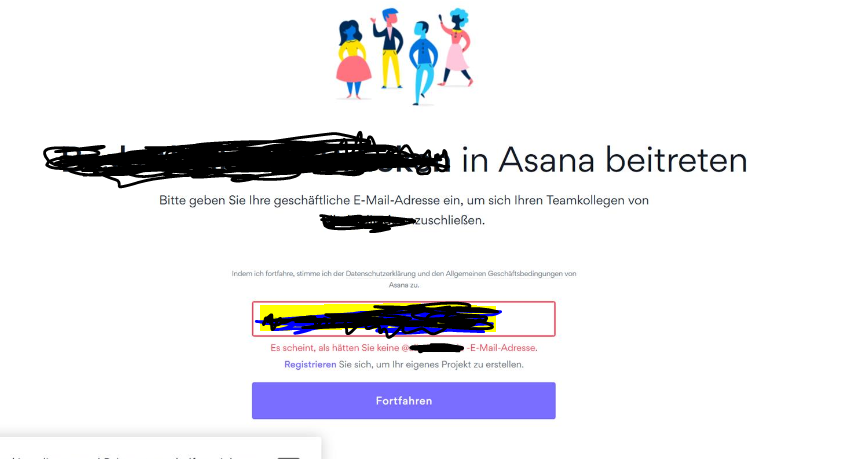The image size is (852, 459).
Task: Open the Datenschutzerklärung privacy policy text
Action: (x=379, y=274)
